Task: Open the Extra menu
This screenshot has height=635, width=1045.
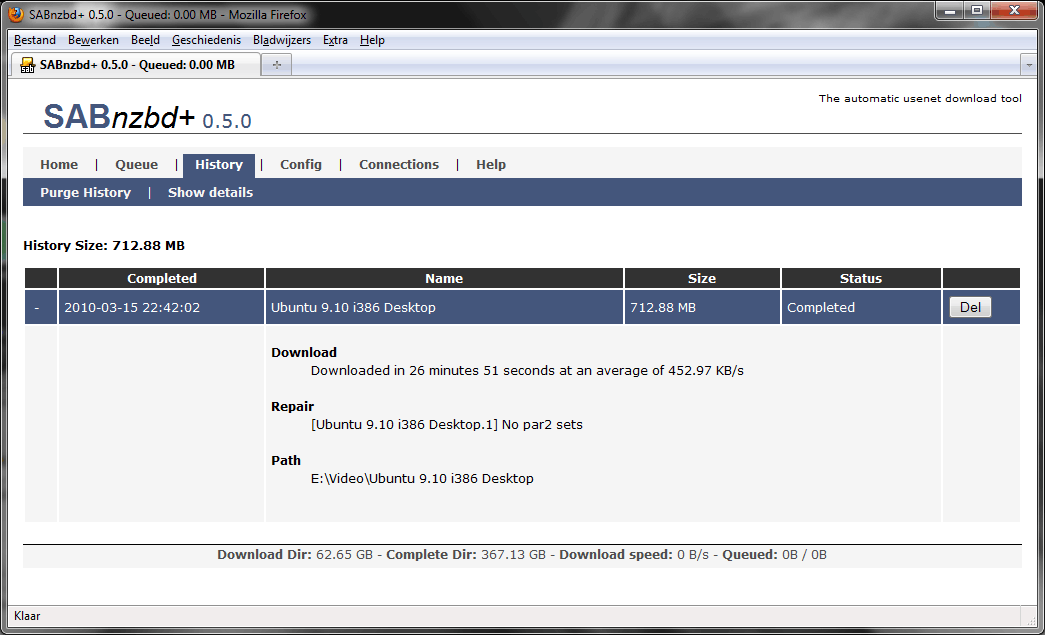Action: click(x=335, y=40)
